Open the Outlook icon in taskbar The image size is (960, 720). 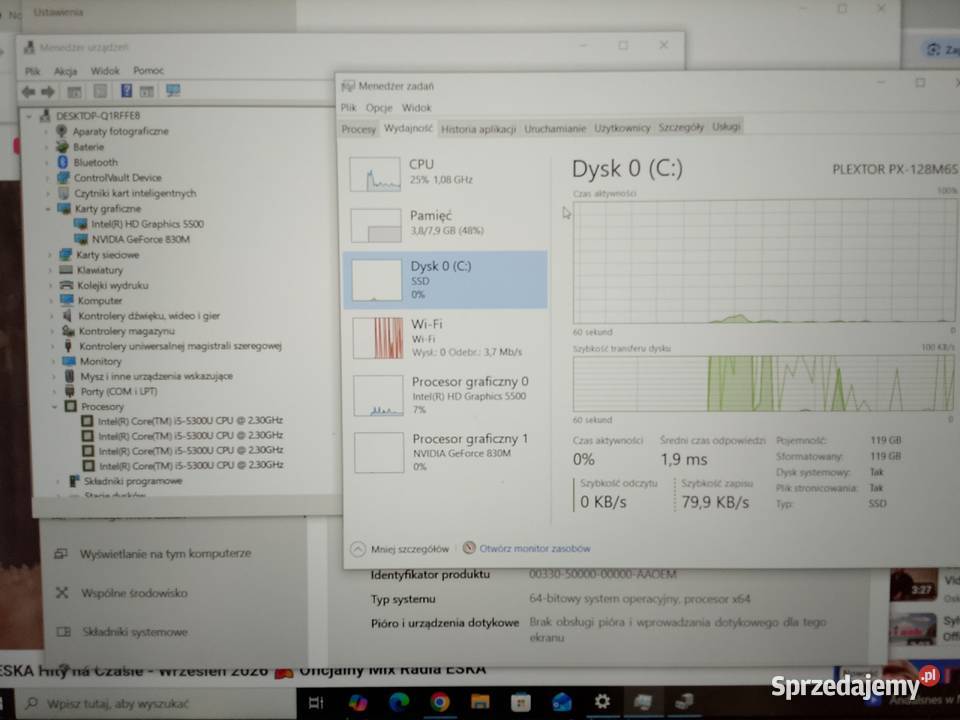coord(561,702)
